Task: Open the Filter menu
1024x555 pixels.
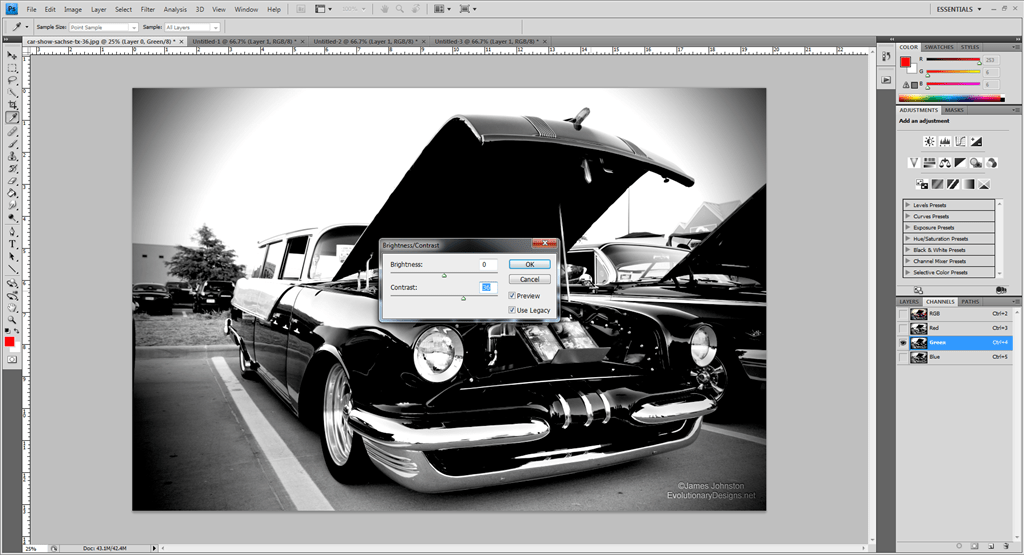Action: click(148, 9)
